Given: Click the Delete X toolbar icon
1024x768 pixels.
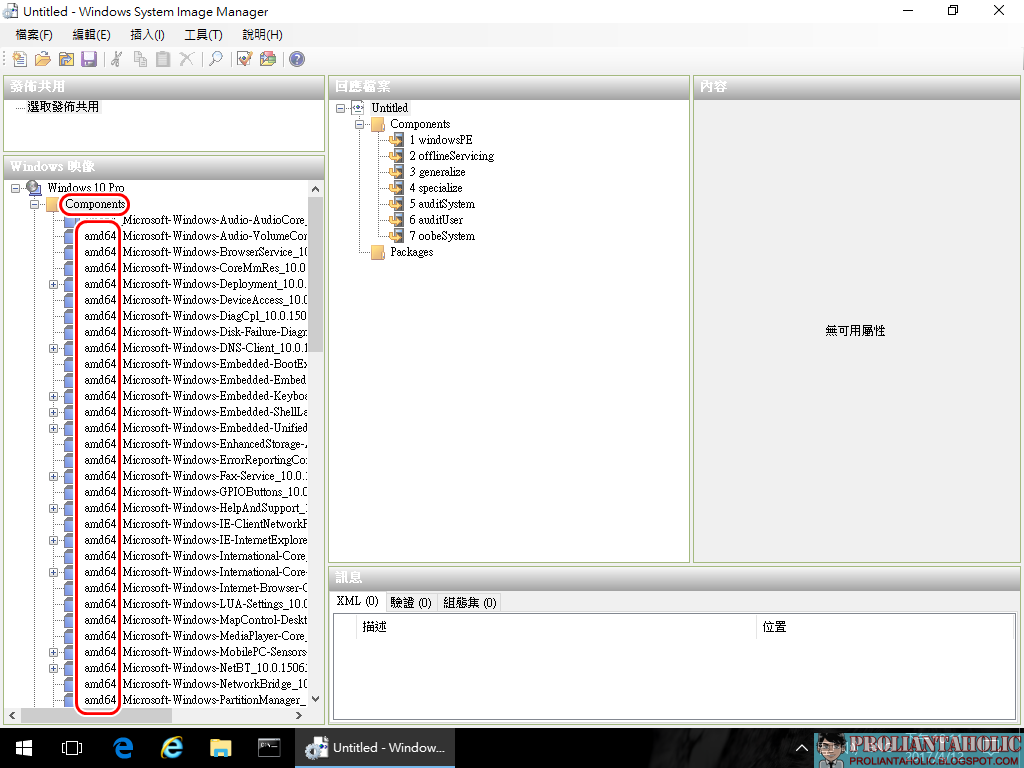Looking at the screenshot, I should point(186,59).
